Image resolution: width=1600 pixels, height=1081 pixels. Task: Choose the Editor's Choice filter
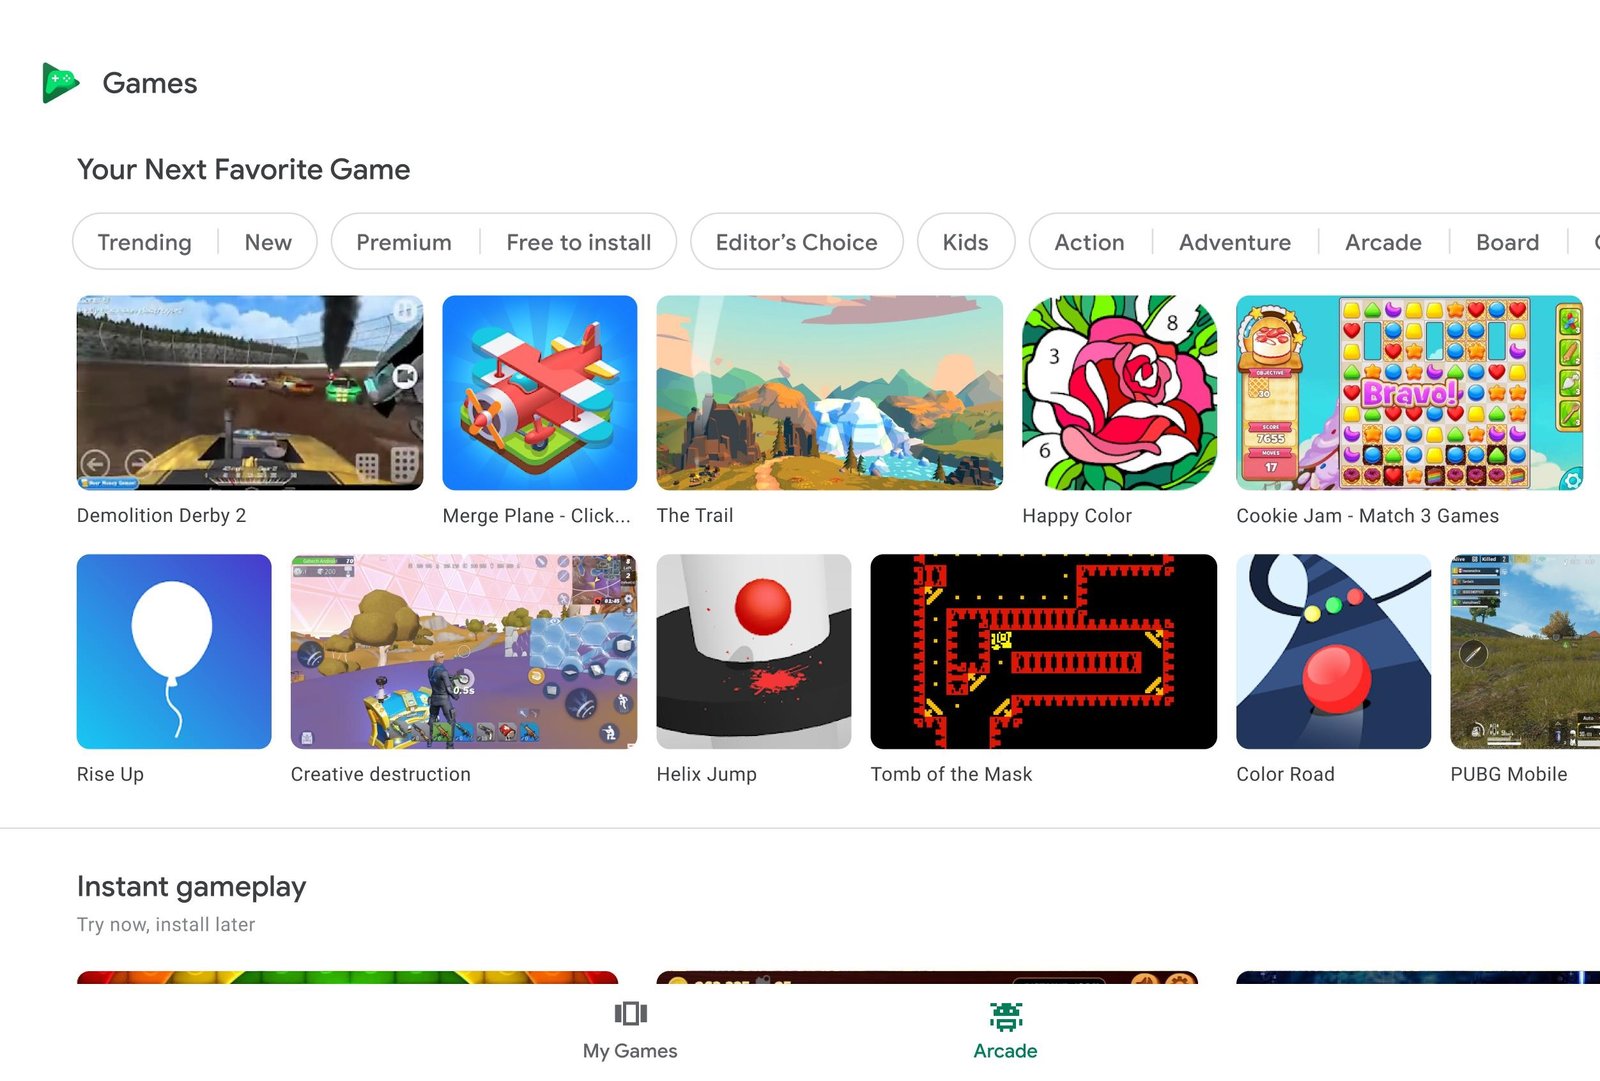point(797,242)
